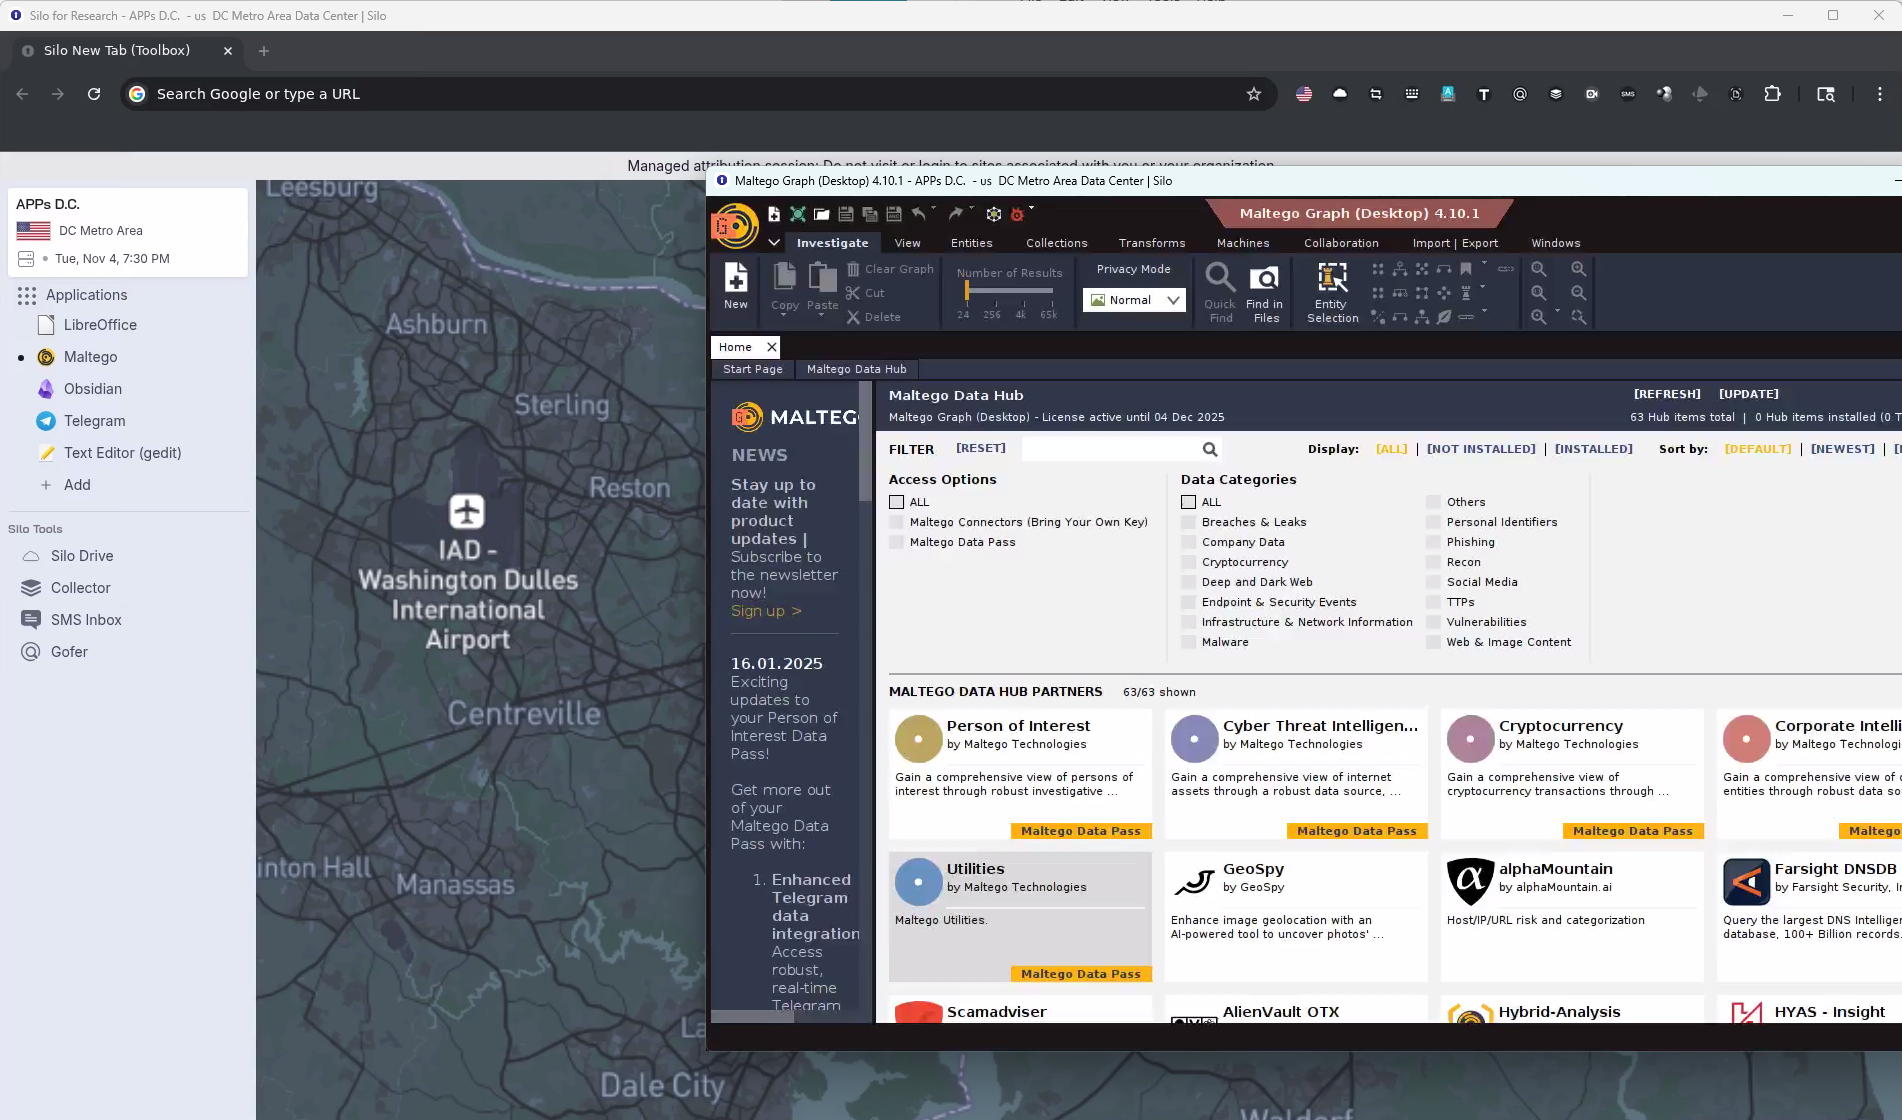
Task: Click the cloud icon in browser toolbar
Action: [1340, 94]
